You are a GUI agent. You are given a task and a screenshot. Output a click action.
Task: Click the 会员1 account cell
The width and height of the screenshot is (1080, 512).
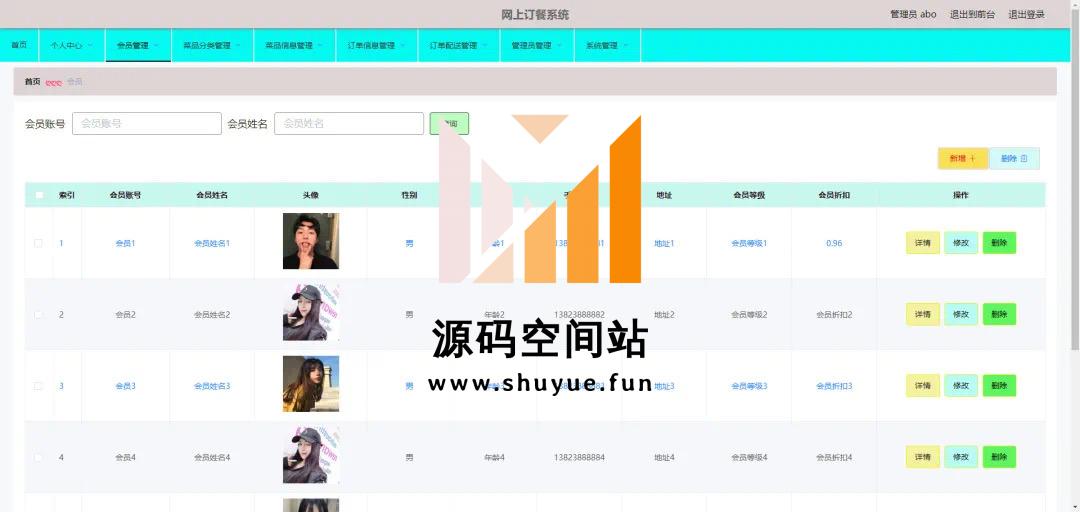click(x=125, y=243)
